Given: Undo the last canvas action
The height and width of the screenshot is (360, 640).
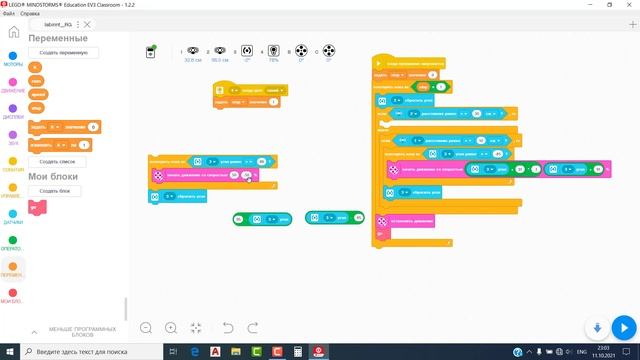Looking at the screenshot, I should [228, 328].
